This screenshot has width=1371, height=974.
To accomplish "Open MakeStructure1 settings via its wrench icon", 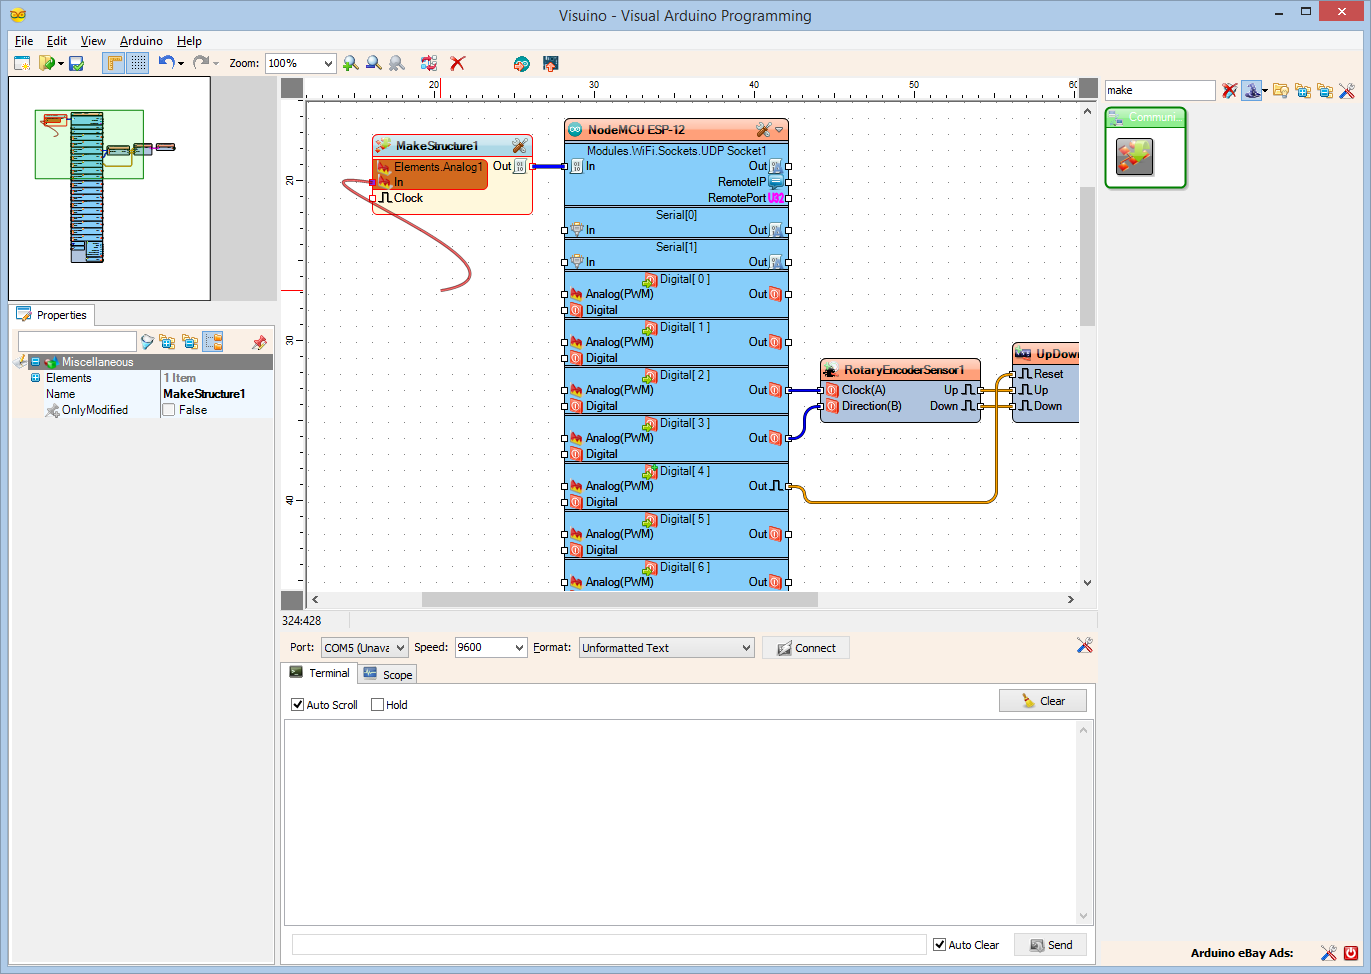I will click(x=519, y=145).
